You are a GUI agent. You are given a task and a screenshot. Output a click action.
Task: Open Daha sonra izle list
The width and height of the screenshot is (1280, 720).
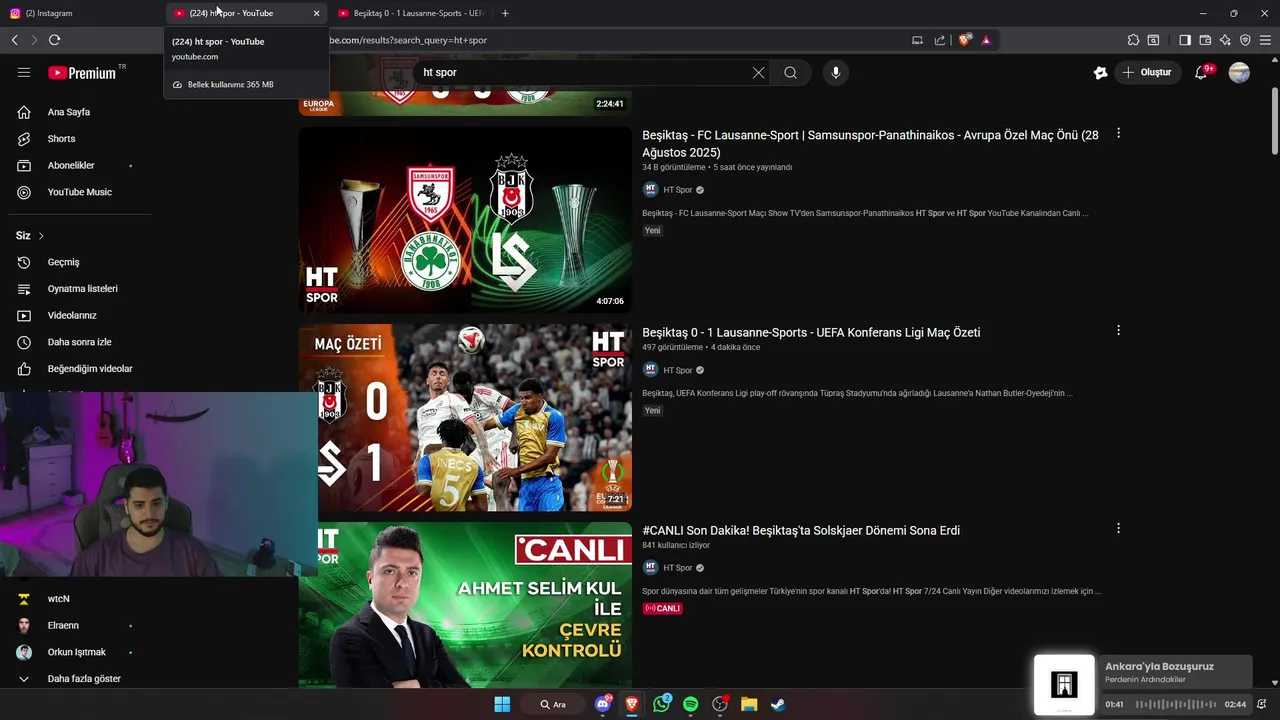(79, 342)
